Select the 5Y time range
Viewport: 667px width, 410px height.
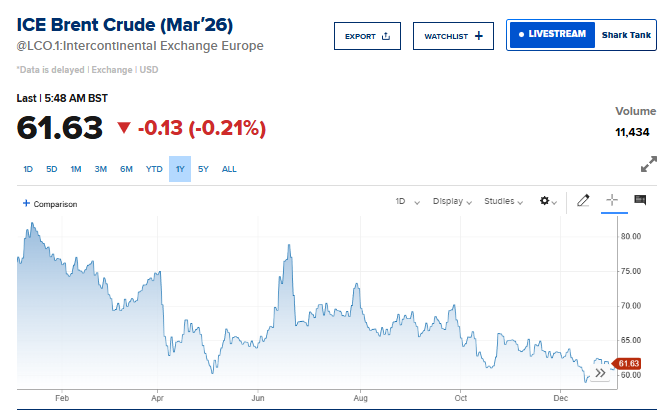coord(203,169)
